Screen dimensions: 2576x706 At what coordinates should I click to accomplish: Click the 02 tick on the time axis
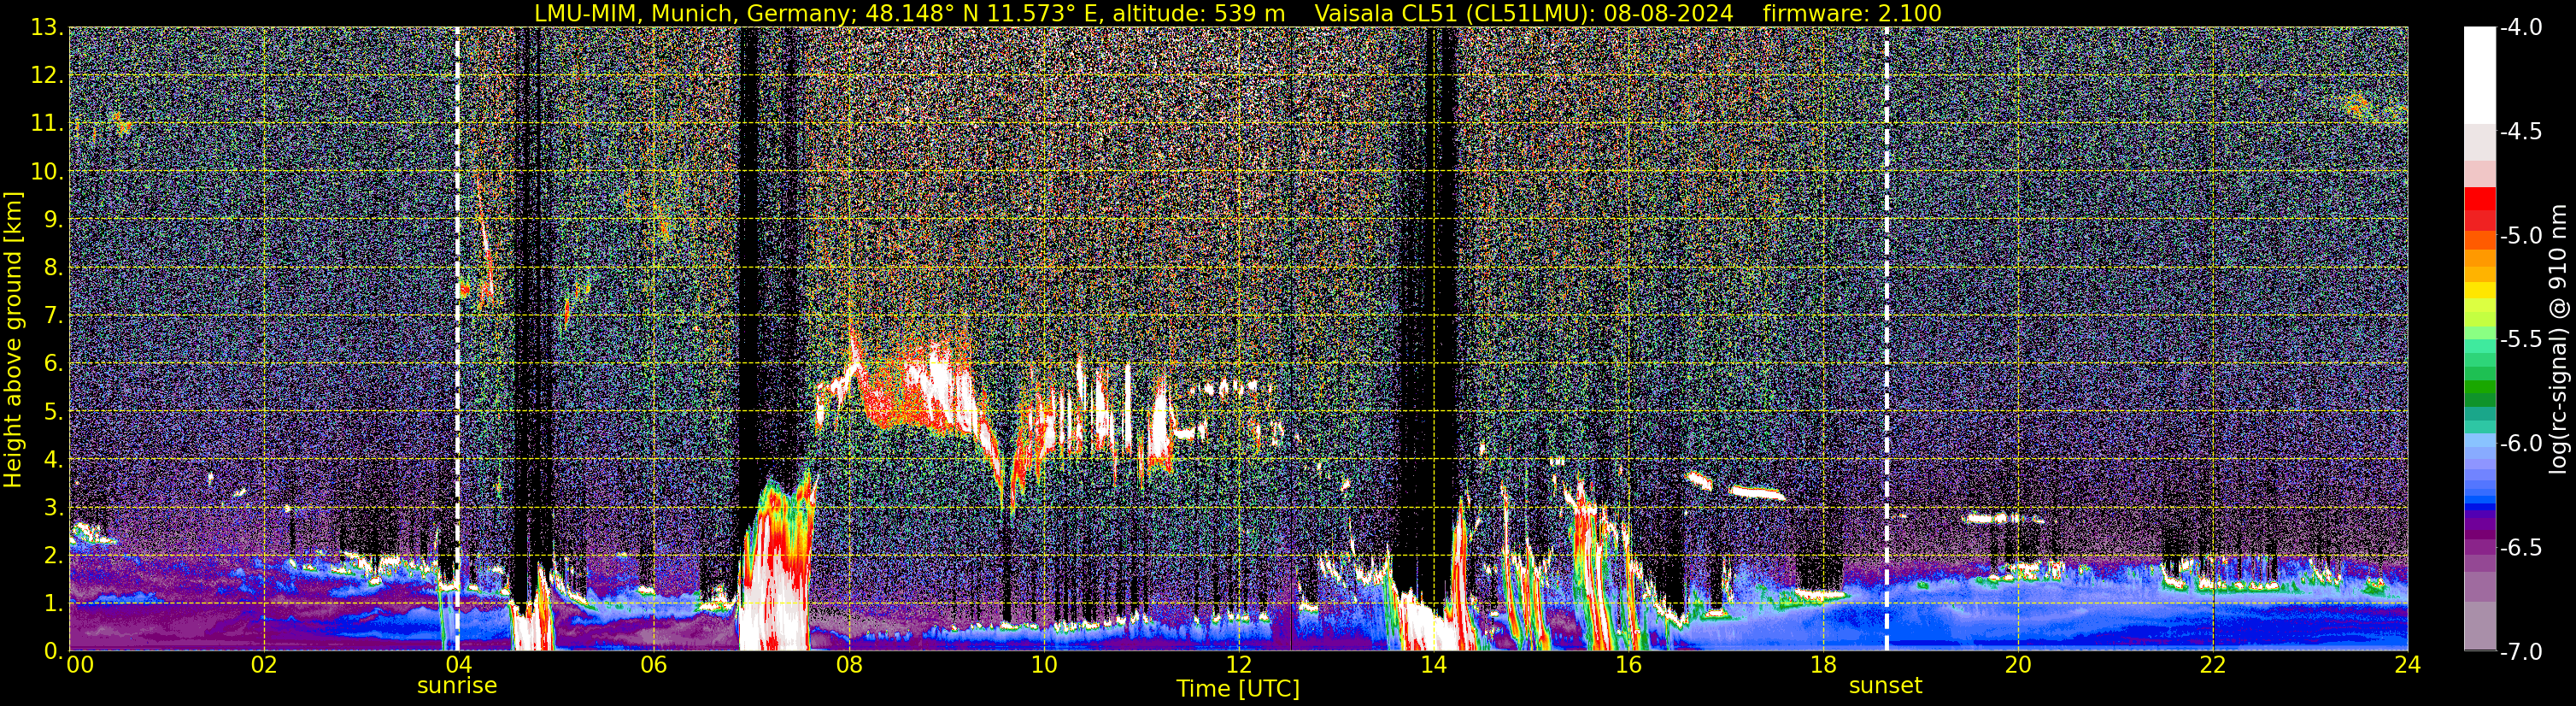pos(263,665)
